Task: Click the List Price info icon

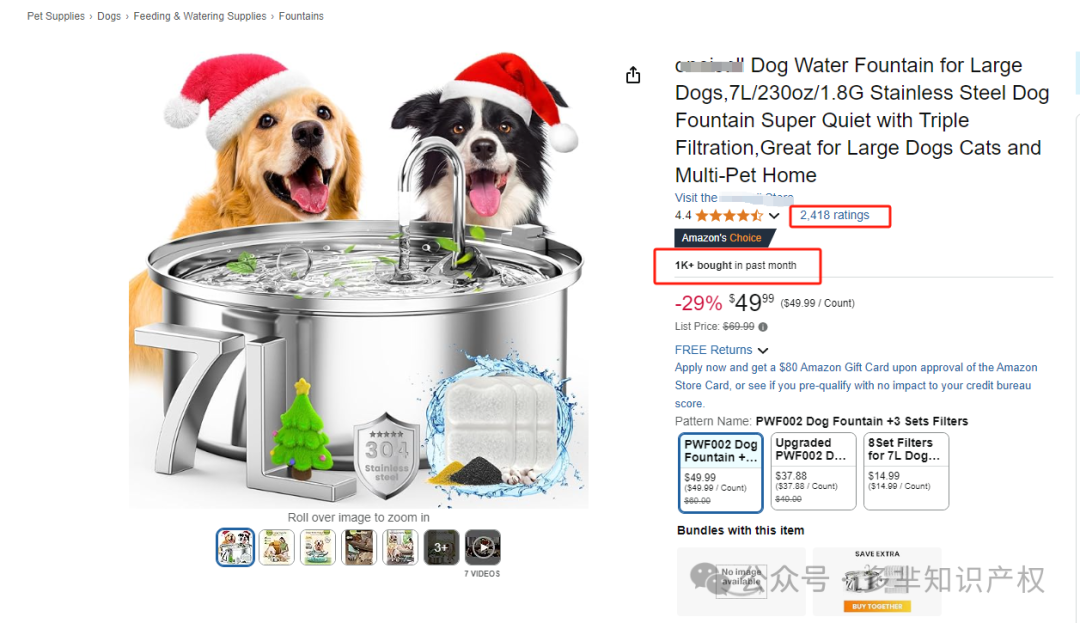Action: [x=763, y=327]
